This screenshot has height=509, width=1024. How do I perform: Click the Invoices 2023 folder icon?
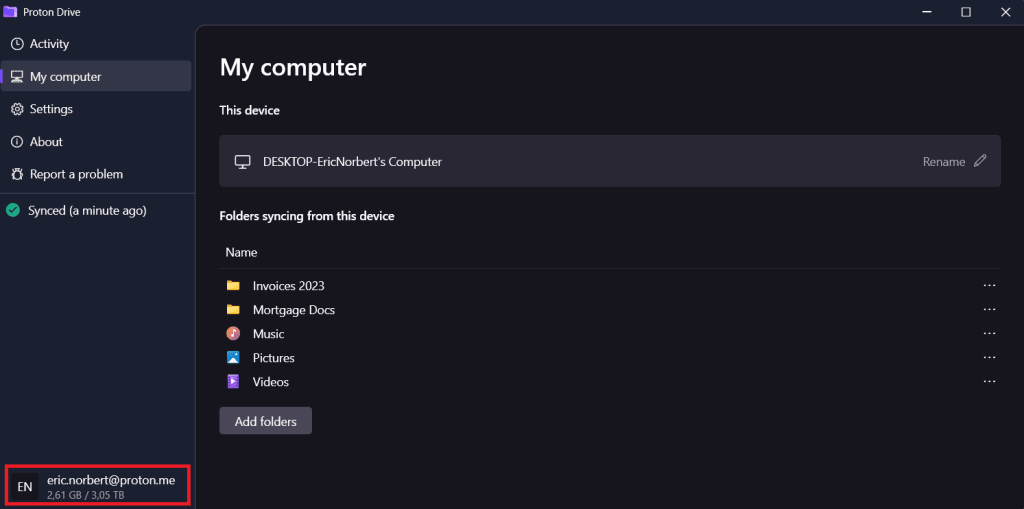pos(233,286)
